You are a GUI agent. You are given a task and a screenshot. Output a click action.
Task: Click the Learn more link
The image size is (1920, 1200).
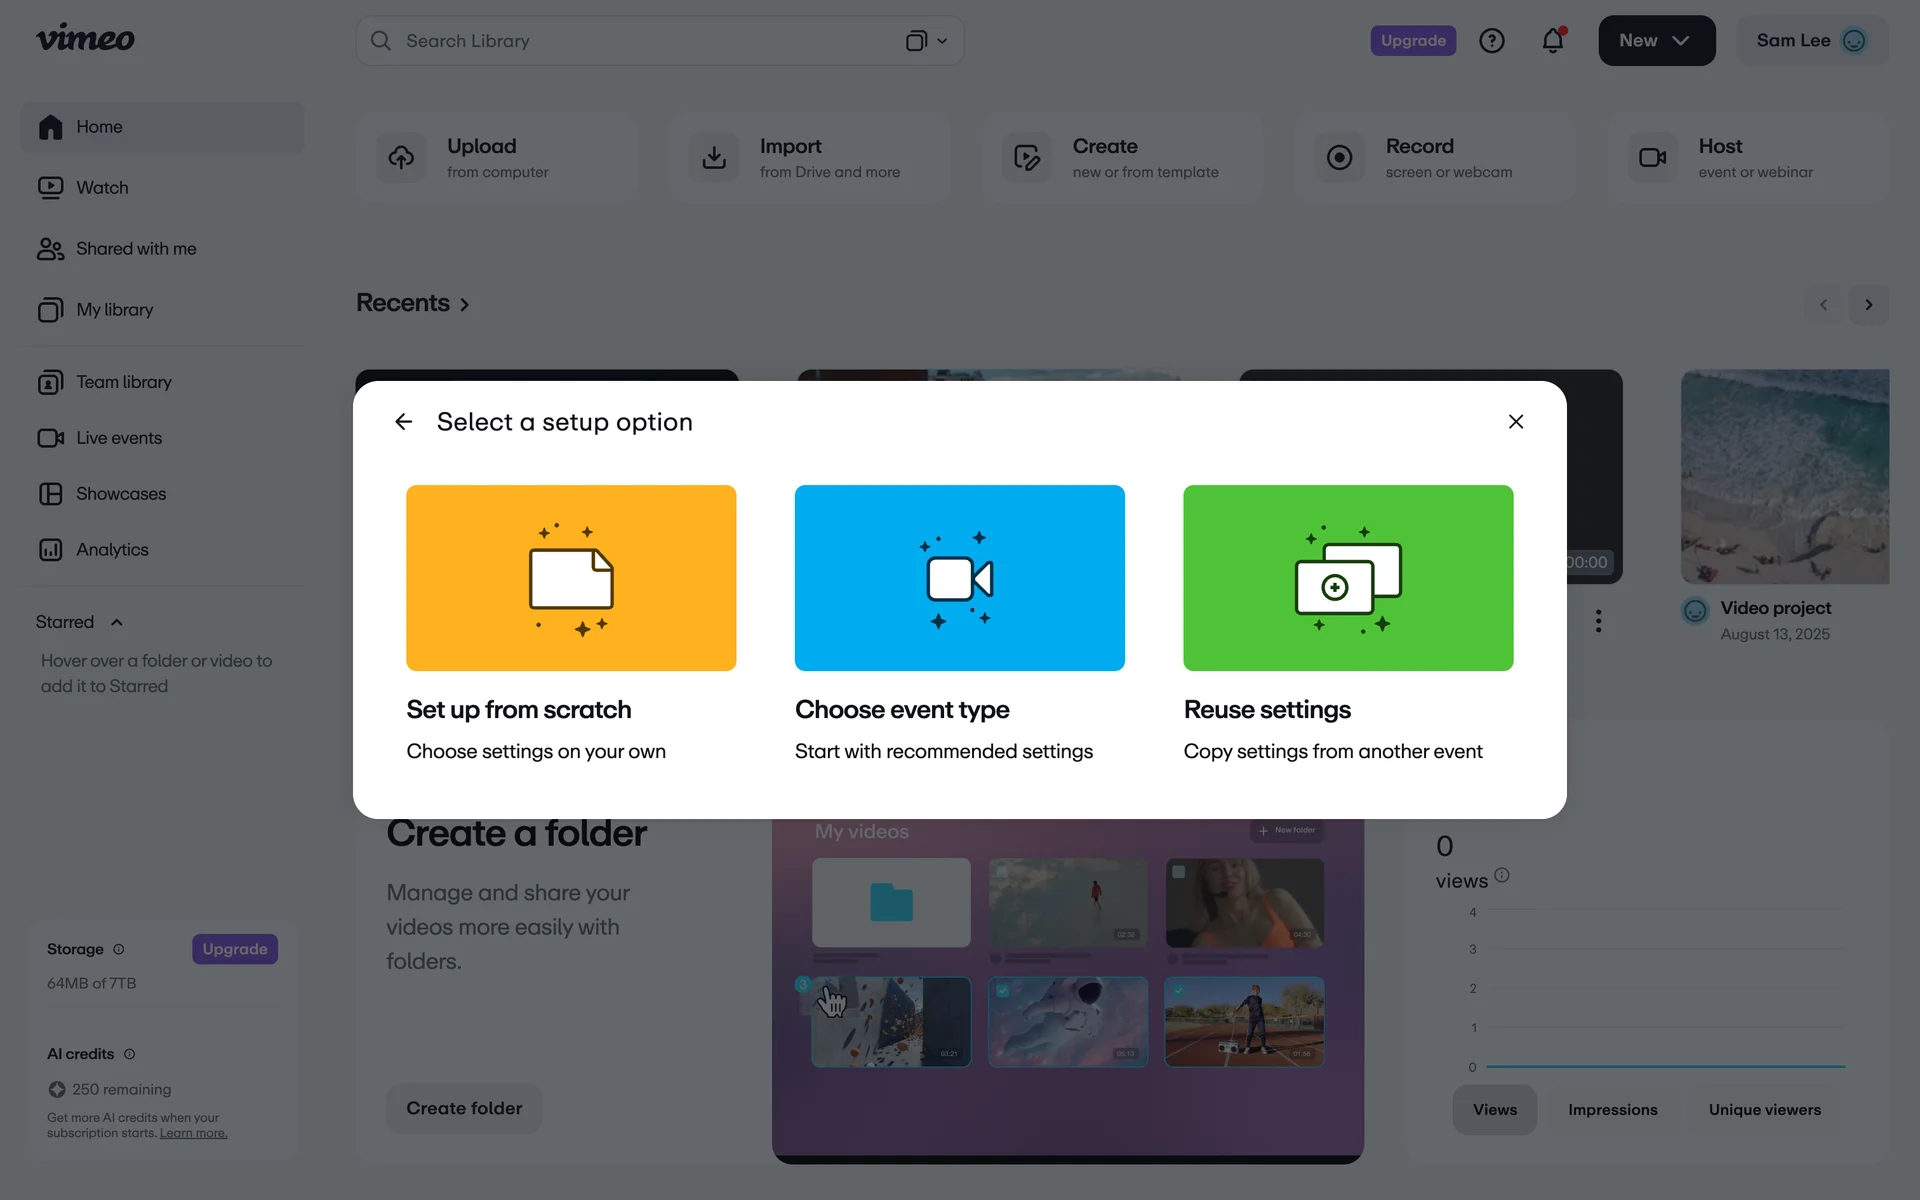[x=193, y=1133]
